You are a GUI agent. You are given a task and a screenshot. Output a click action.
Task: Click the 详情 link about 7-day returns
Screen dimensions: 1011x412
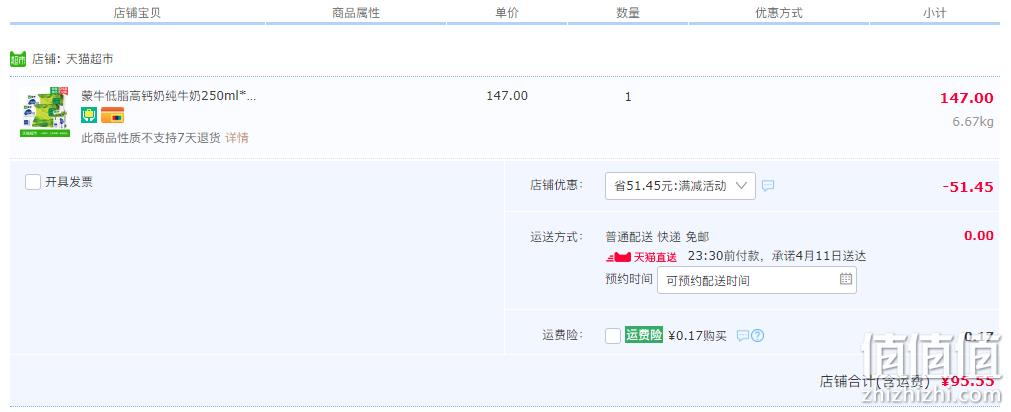point(237,138)
